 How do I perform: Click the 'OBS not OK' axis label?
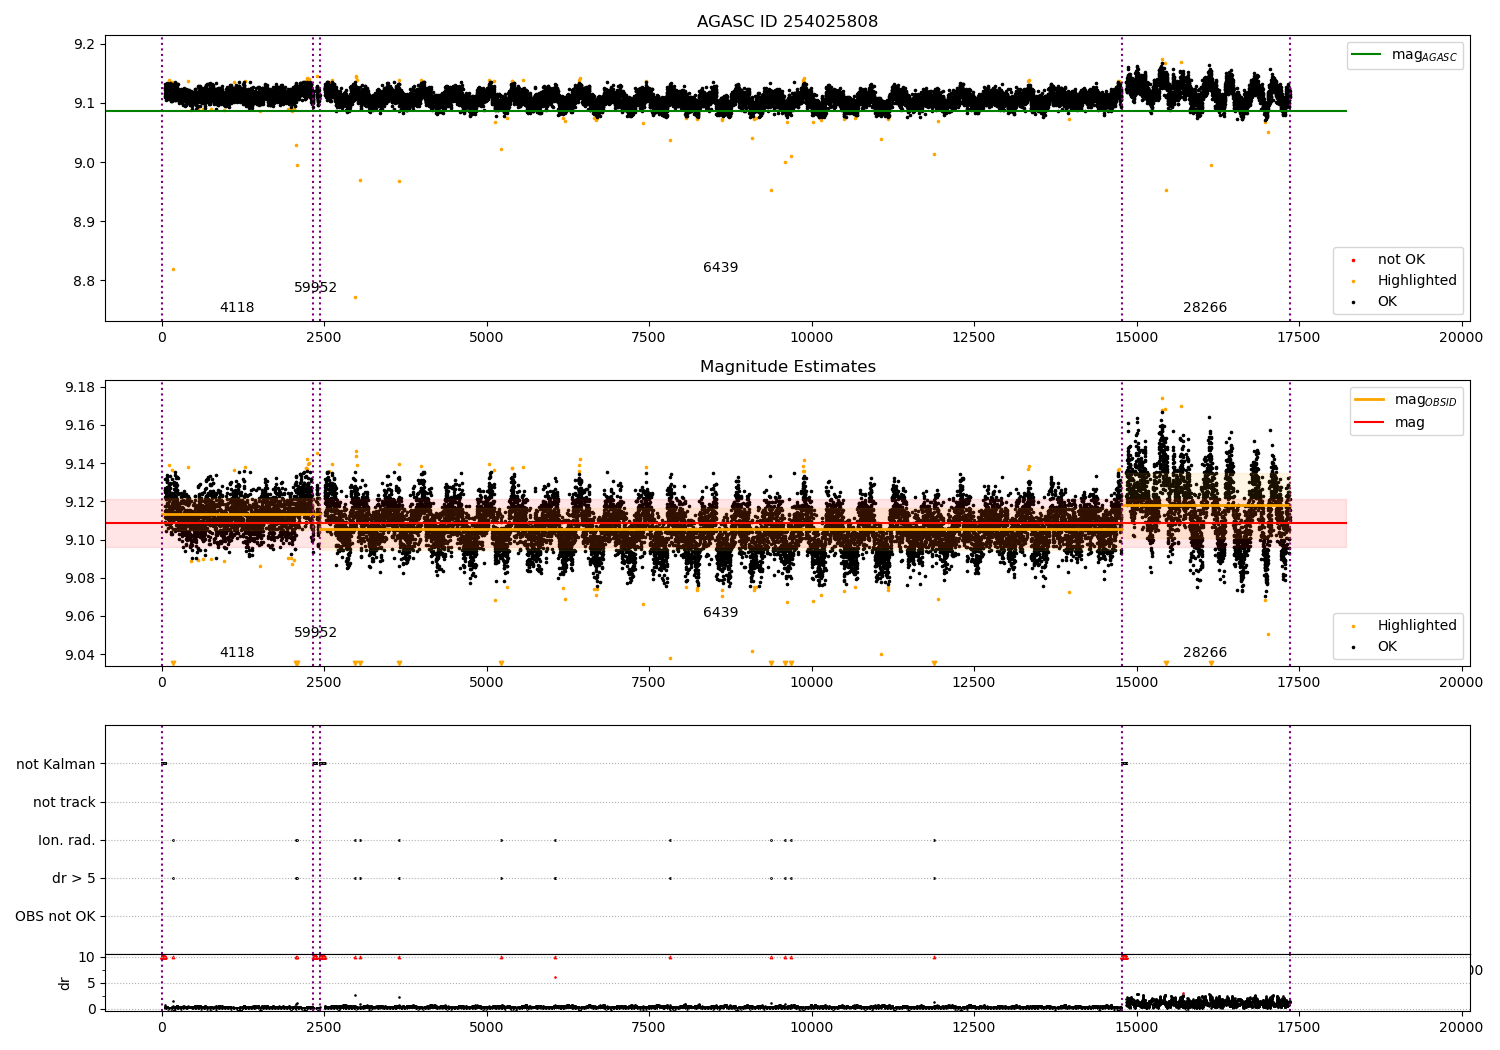(55, 916)
